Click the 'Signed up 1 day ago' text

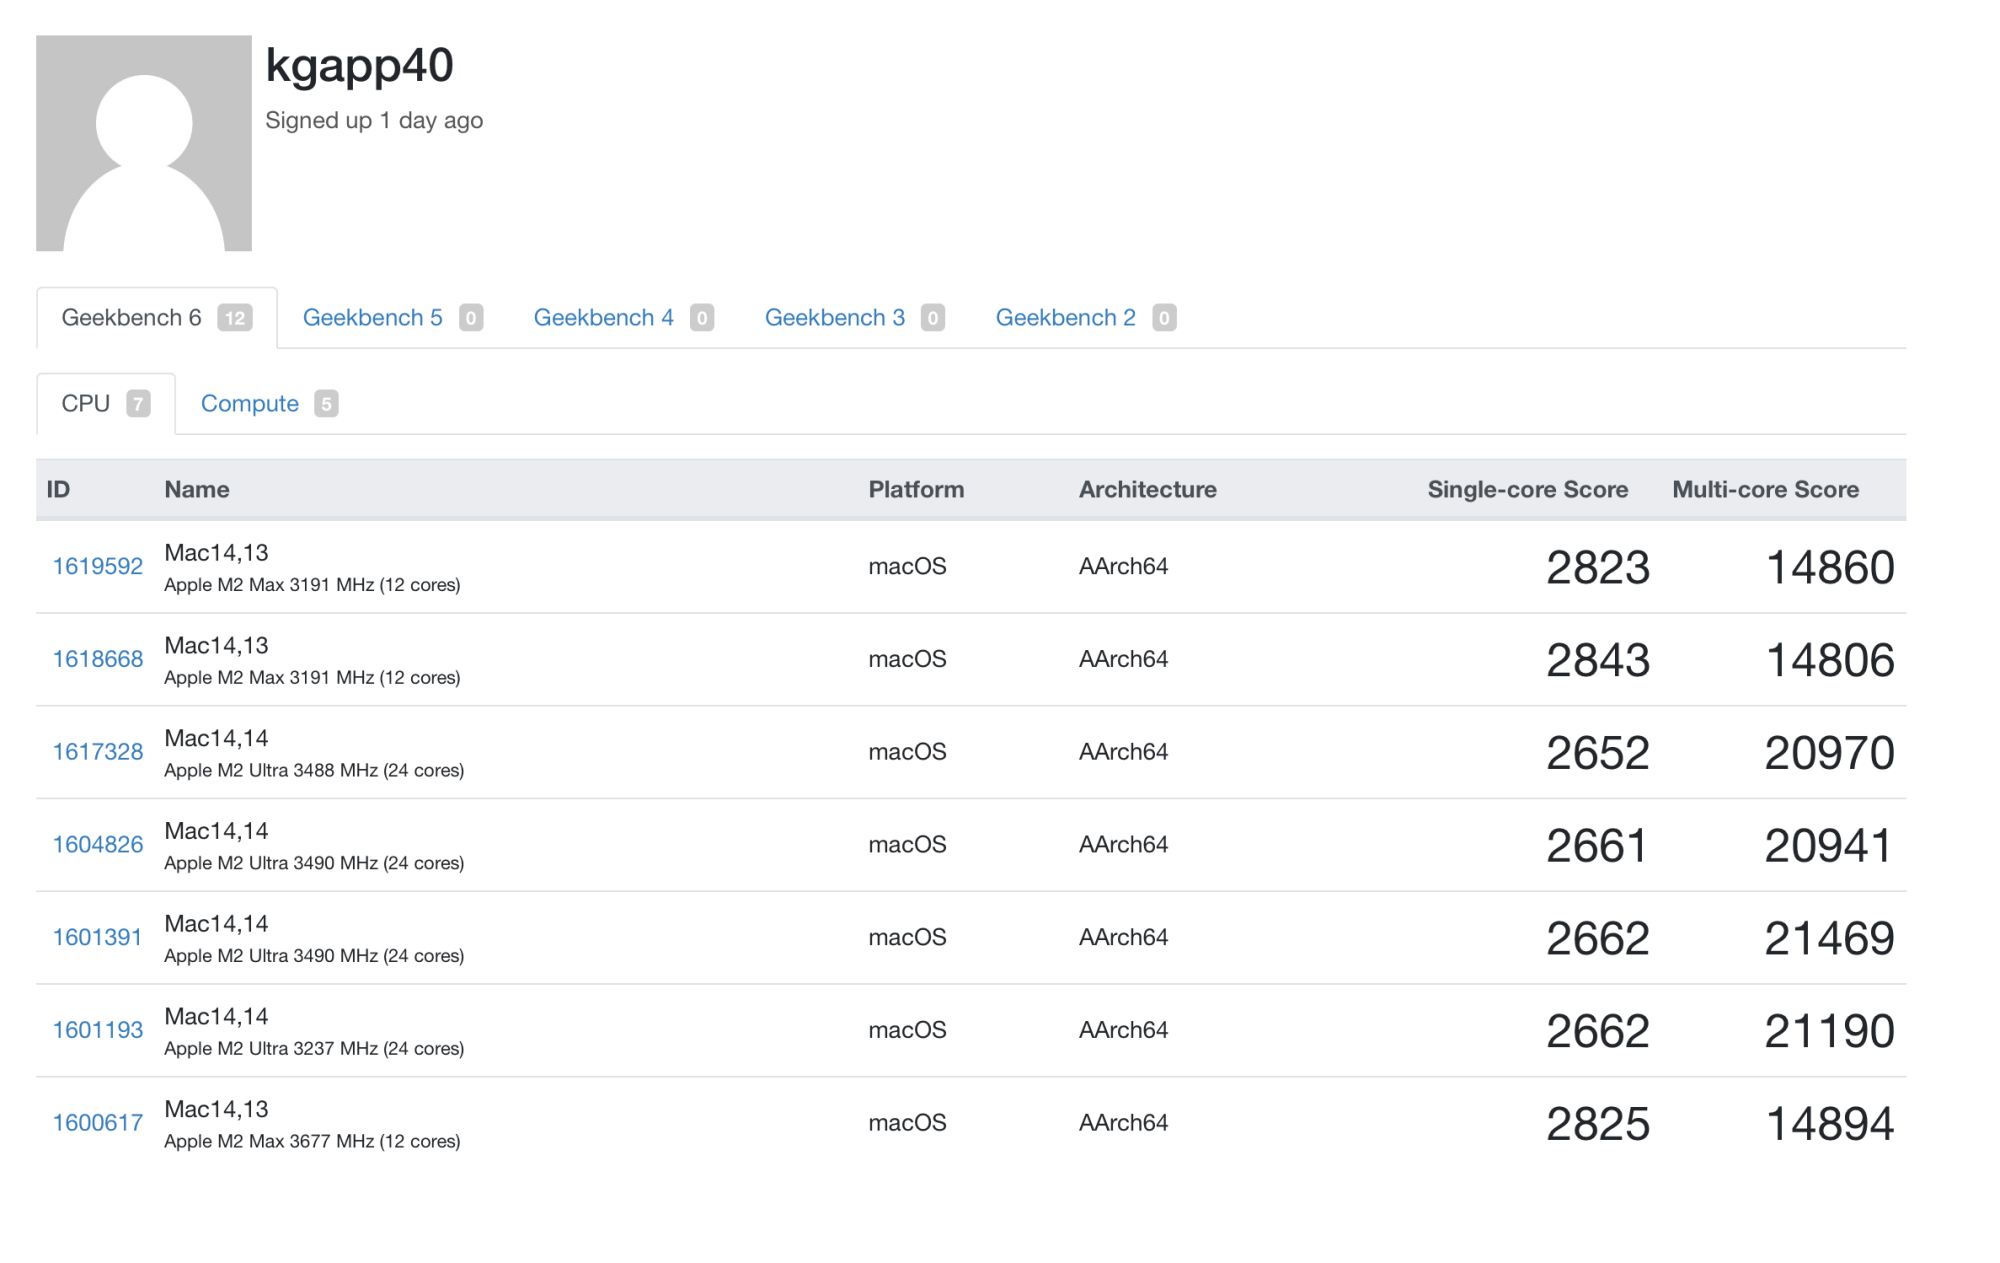click(x=374, y=121)
